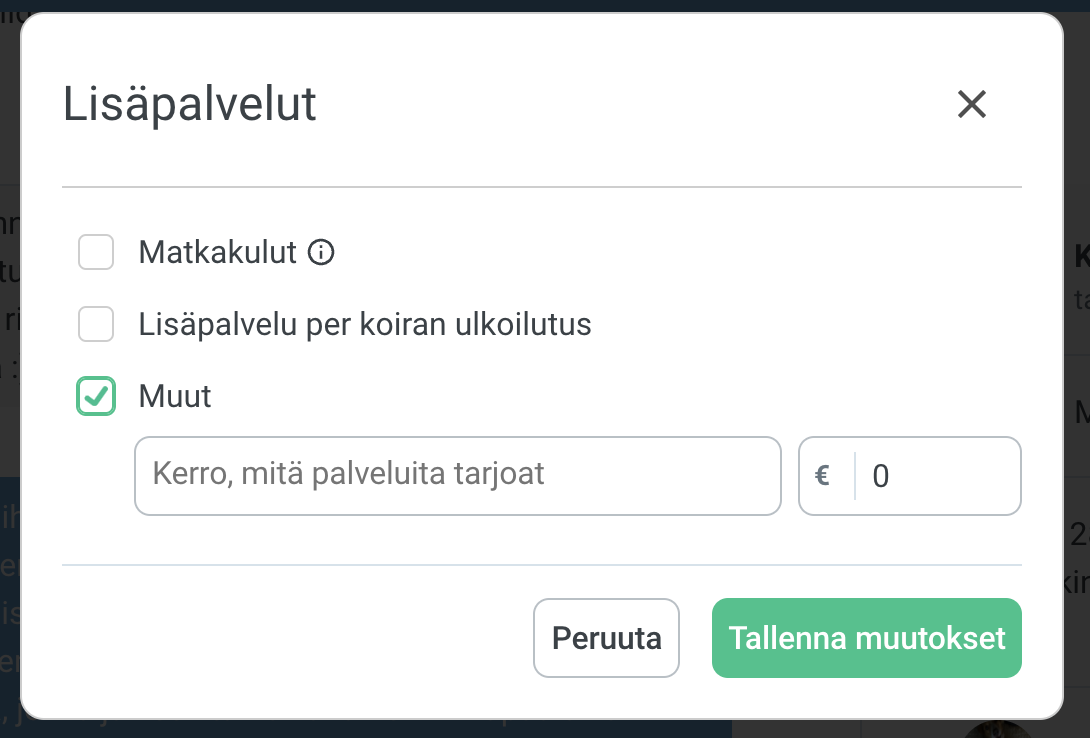Click the green checkmark inside Muut box
This screenshot has height=738, width=1090.
pyautogui.click(x=96, y=396)
